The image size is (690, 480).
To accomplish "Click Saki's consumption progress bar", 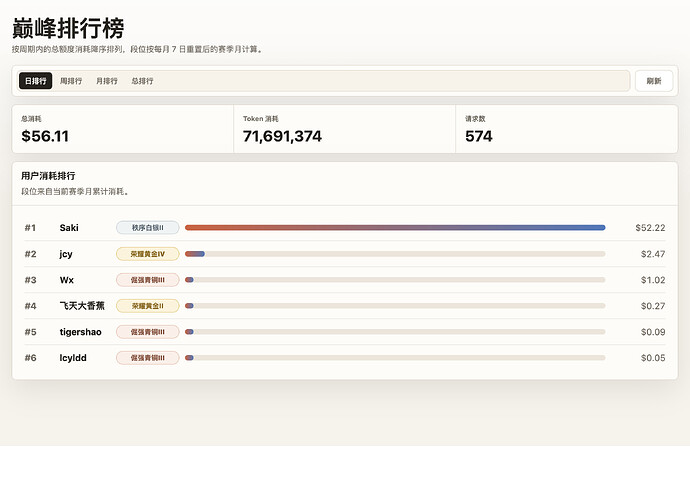I will click(395, 228).
